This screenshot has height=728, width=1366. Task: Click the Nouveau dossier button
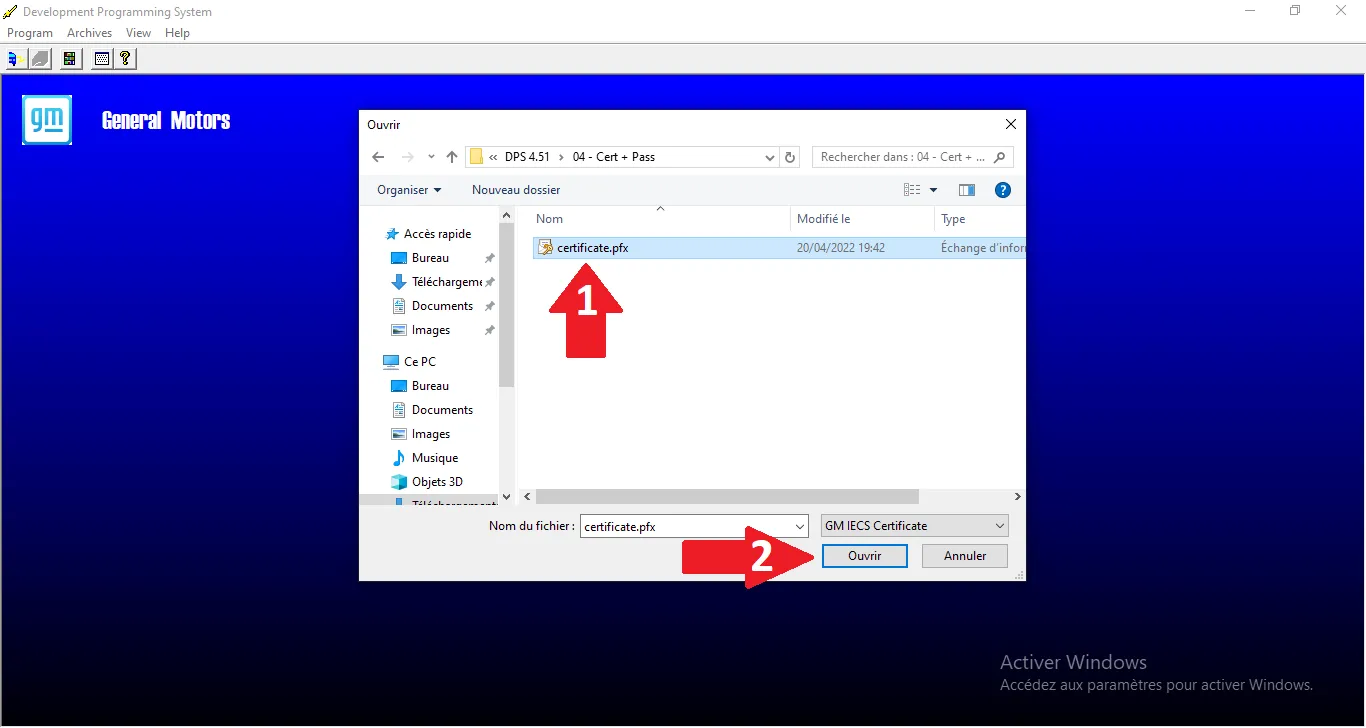[x=516, y=190]
